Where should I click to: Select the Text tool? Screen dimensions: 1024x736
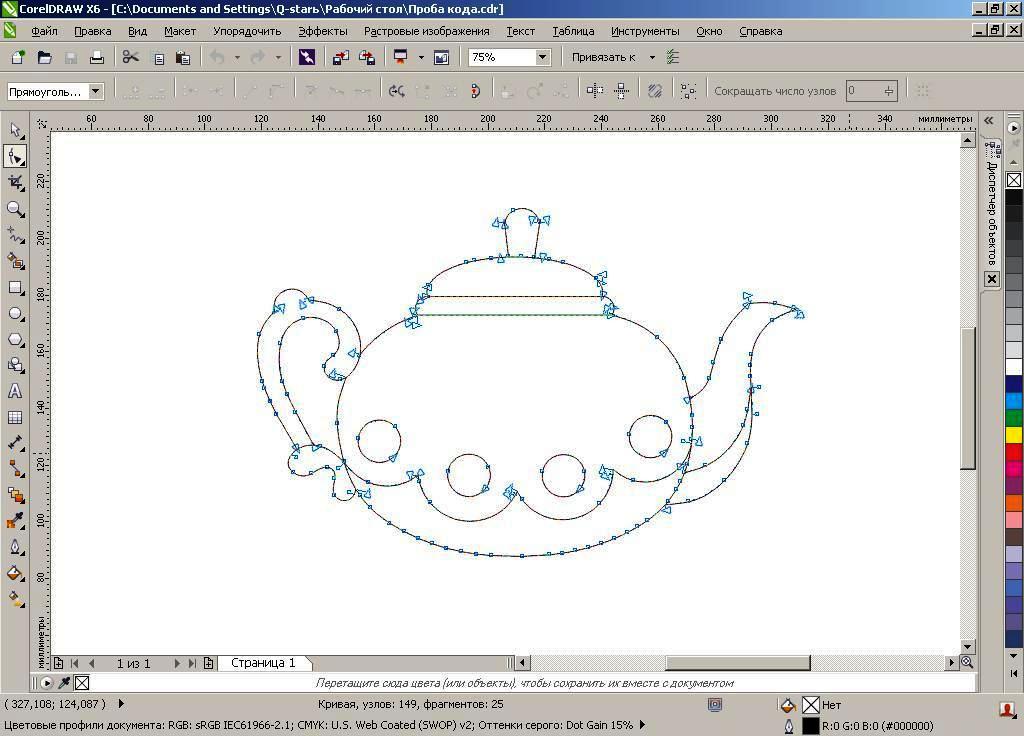click(x=15, y=391)
